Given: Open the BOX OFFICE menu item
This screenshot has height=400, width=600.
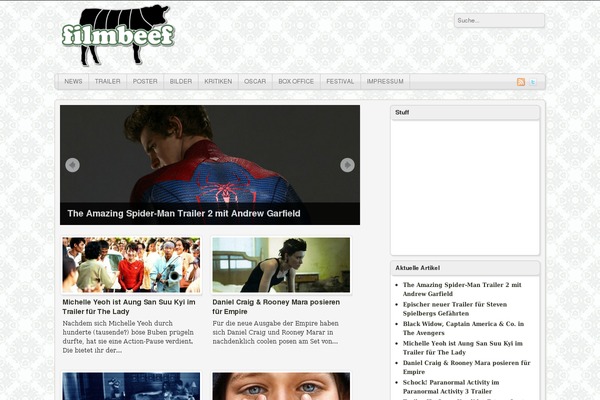Looking at the screenshot, I should [296, 82].
